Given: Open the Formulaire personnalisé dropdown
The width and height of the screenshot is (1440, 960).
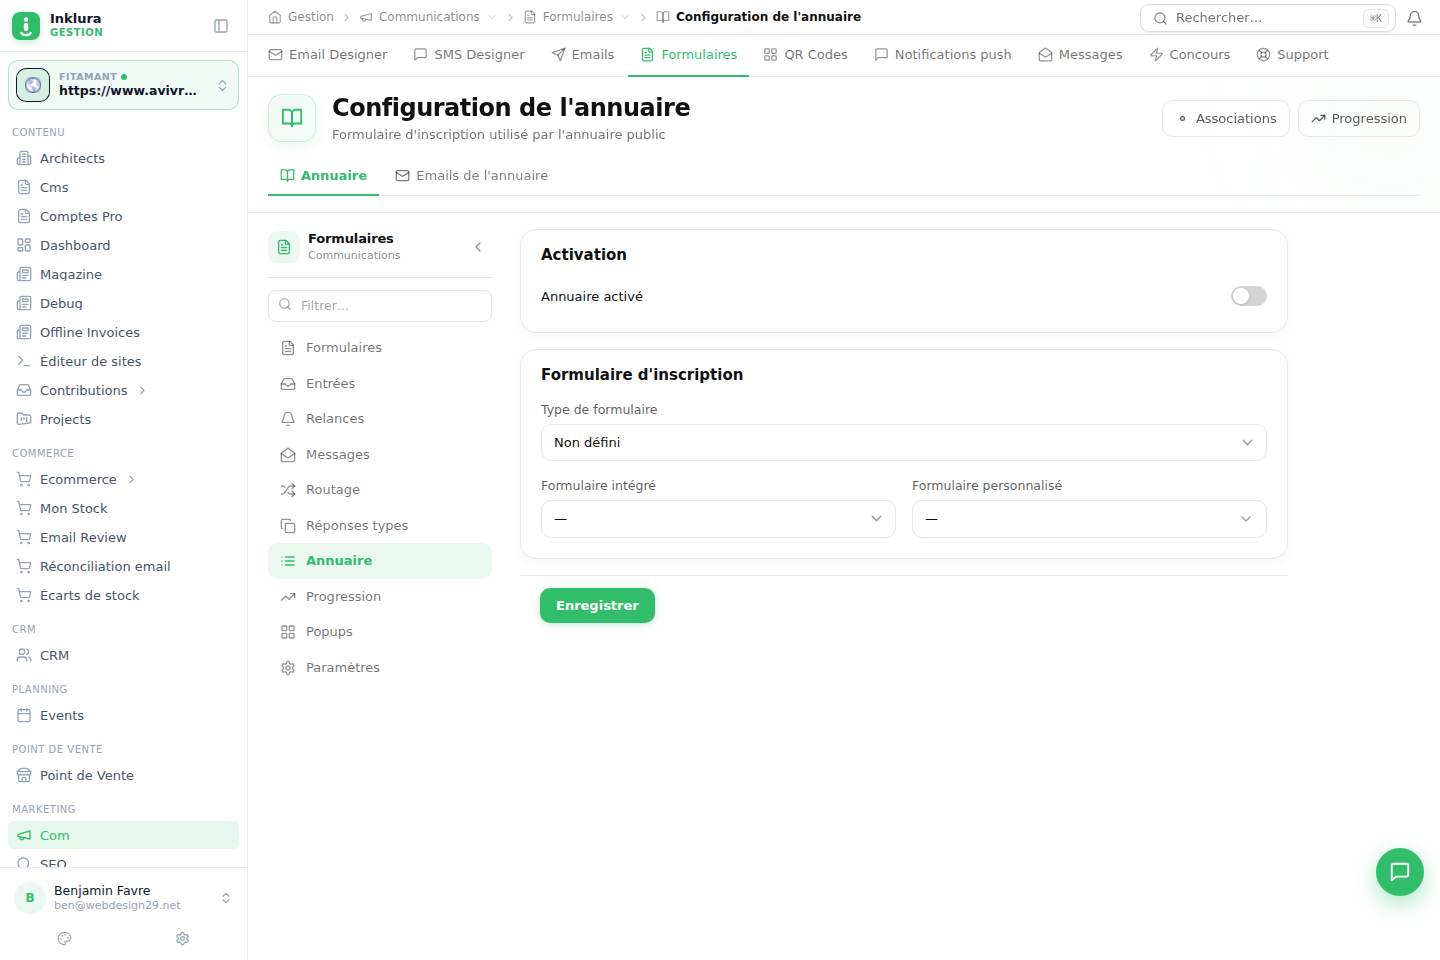Looking at the screenshot, I should click(x=1089, y=519).
